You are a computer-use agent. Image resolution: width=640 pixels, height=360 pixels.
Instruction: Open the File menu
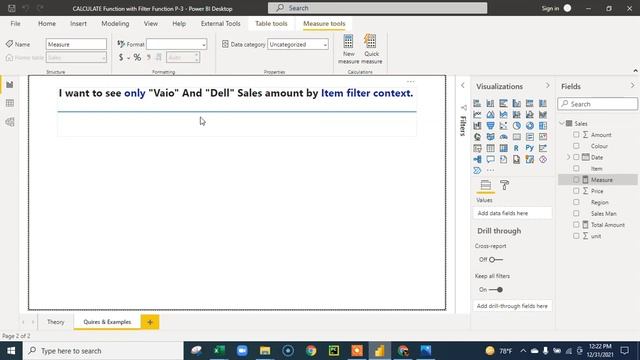16,24
